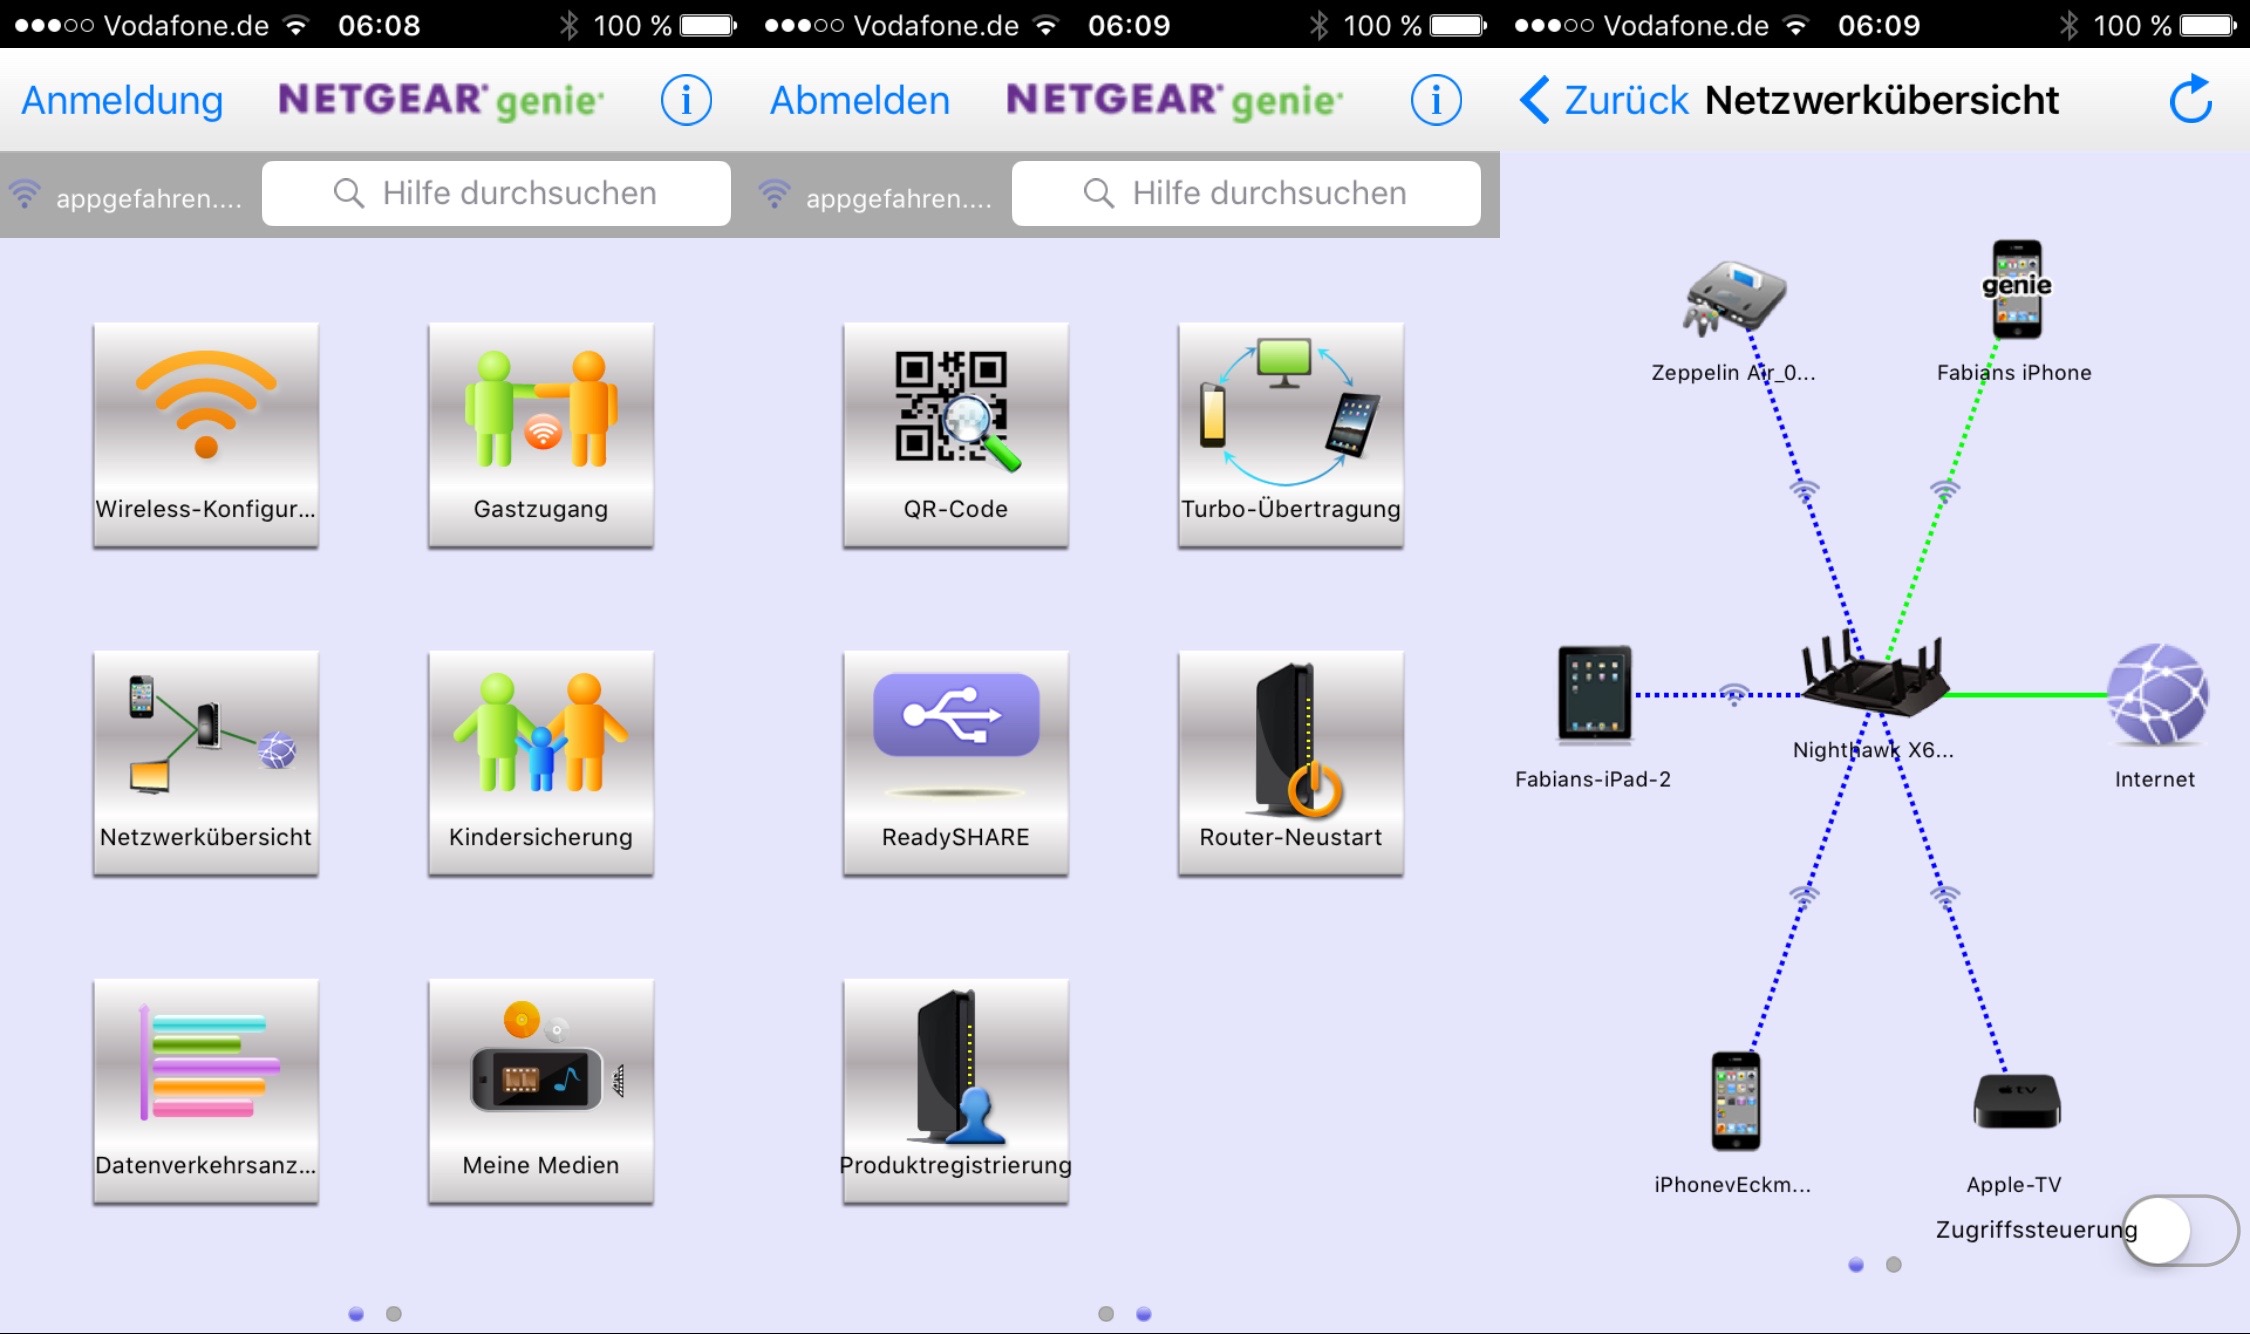
Task: Open the Gastzugang guest access tile
Action: (541, 434)
